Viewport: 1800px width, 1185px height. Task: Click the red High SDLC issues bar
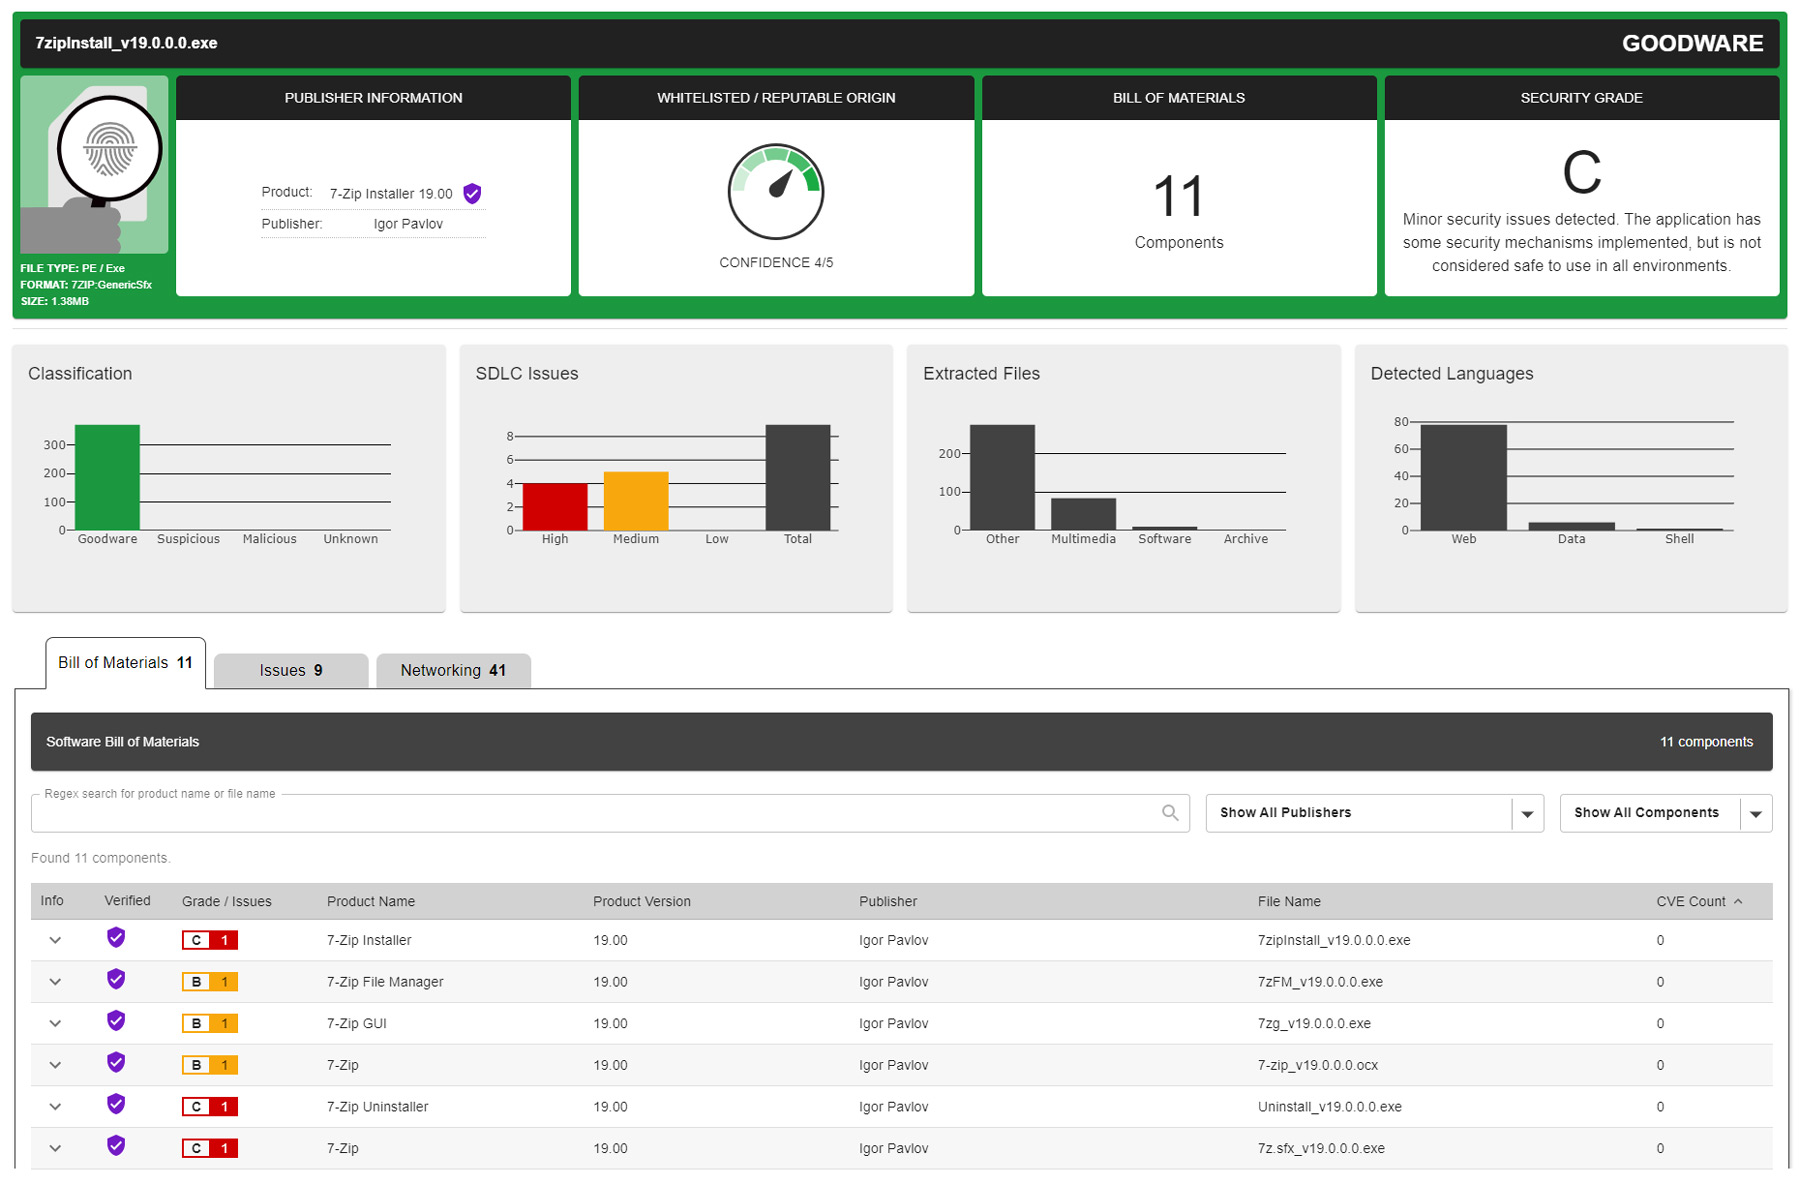click(x=555, y=506)
